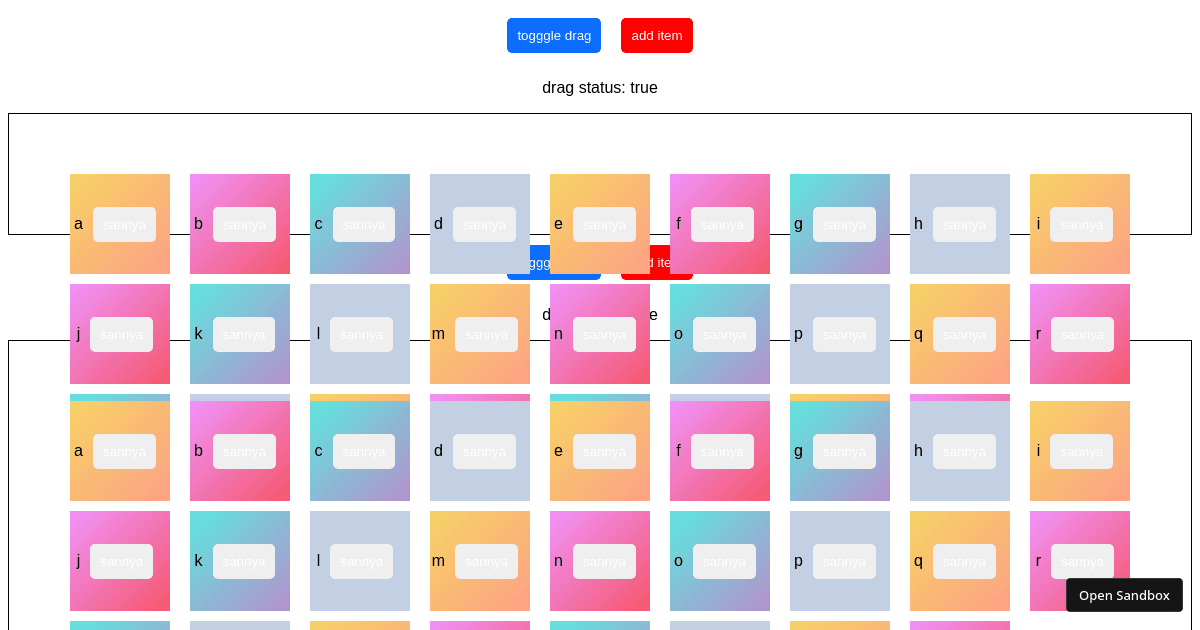Toggle drag mode with the togggle drag button
This screenshot has height=630, width=1200.
click(554, 35)
